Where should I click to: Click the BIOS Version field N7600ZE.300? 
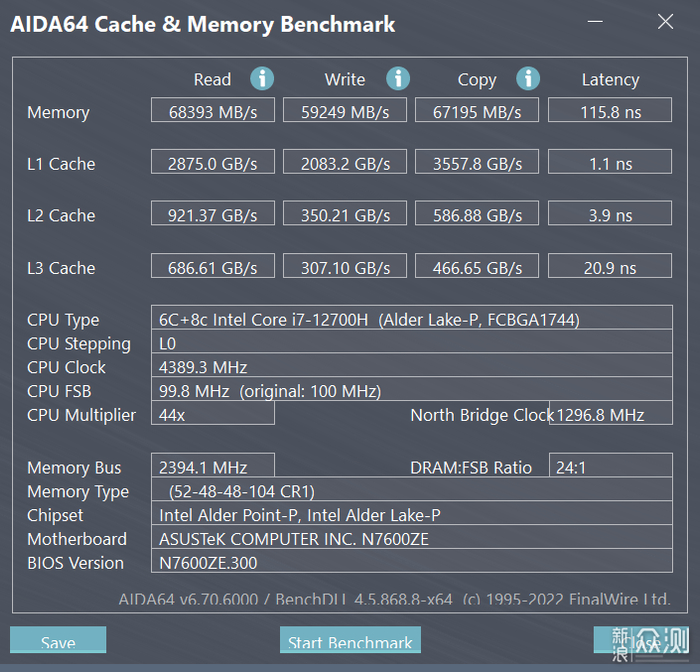pos(411,563)
